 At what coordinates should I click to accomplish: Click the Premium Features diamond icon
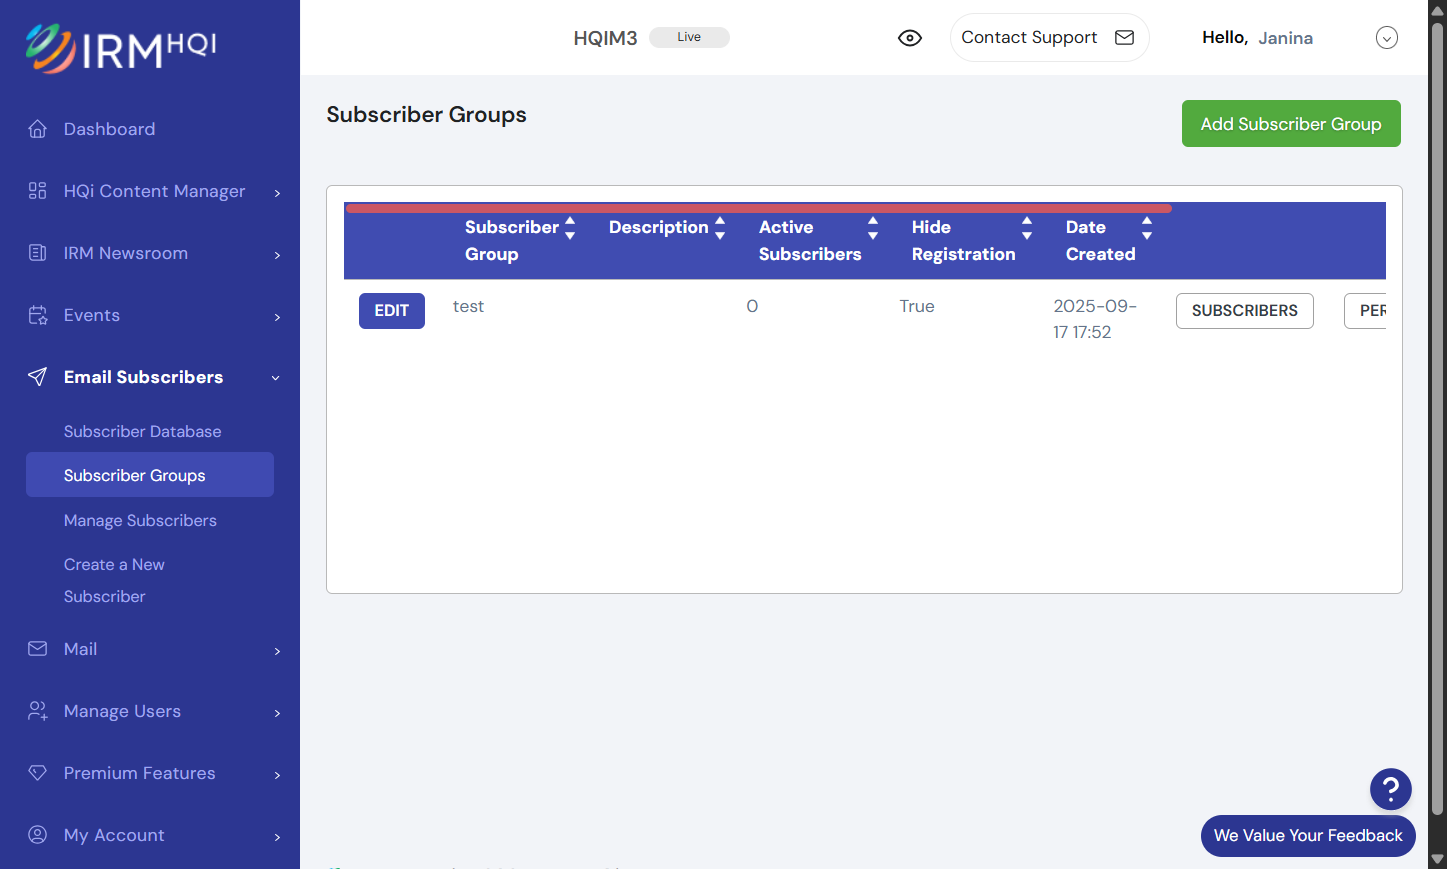(38, 773)
